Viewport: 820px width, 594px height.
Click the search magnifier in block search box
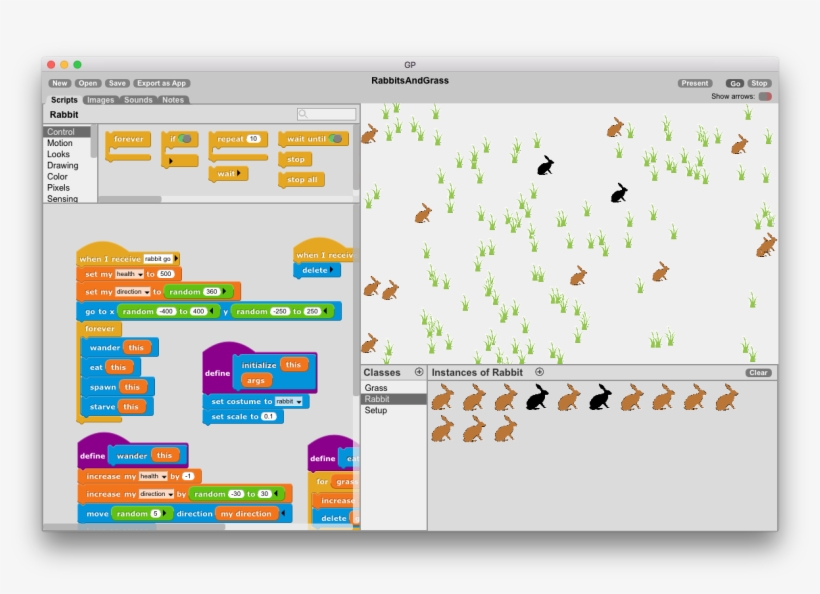(x=303, y=115)
